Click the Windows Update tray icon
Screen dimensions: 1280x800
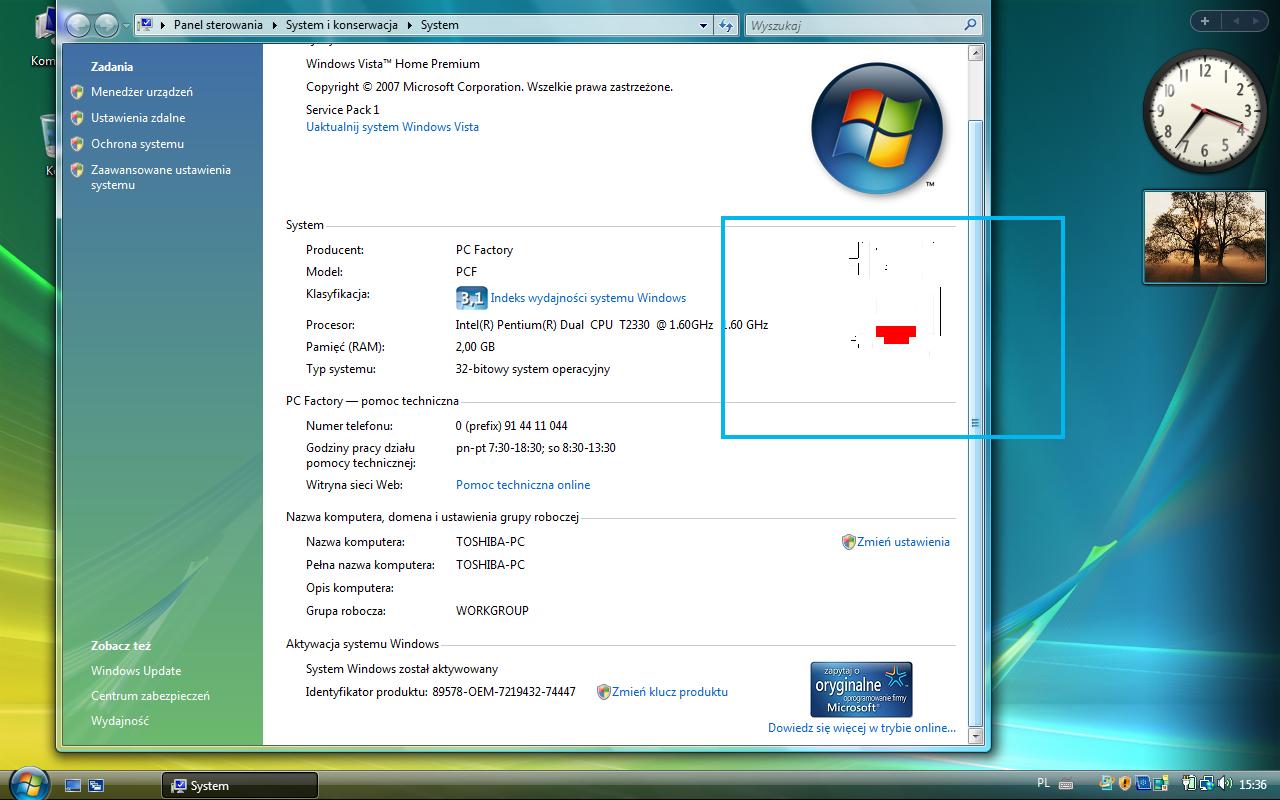tap(1107, 785)
